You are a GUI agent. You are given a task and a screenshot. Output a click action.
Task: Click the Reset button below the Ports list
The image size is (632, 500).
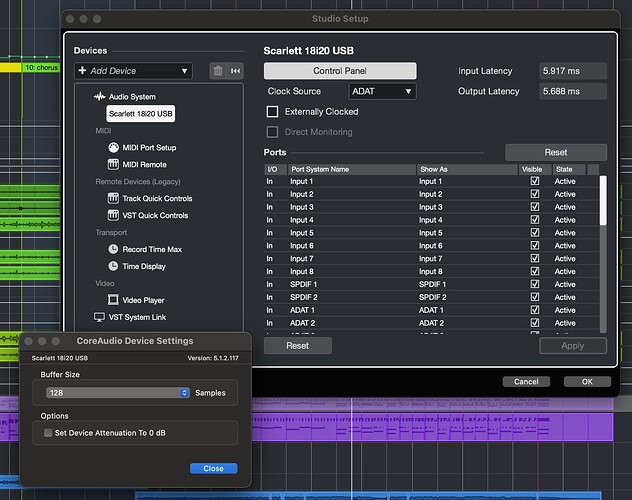click(298, 346)
